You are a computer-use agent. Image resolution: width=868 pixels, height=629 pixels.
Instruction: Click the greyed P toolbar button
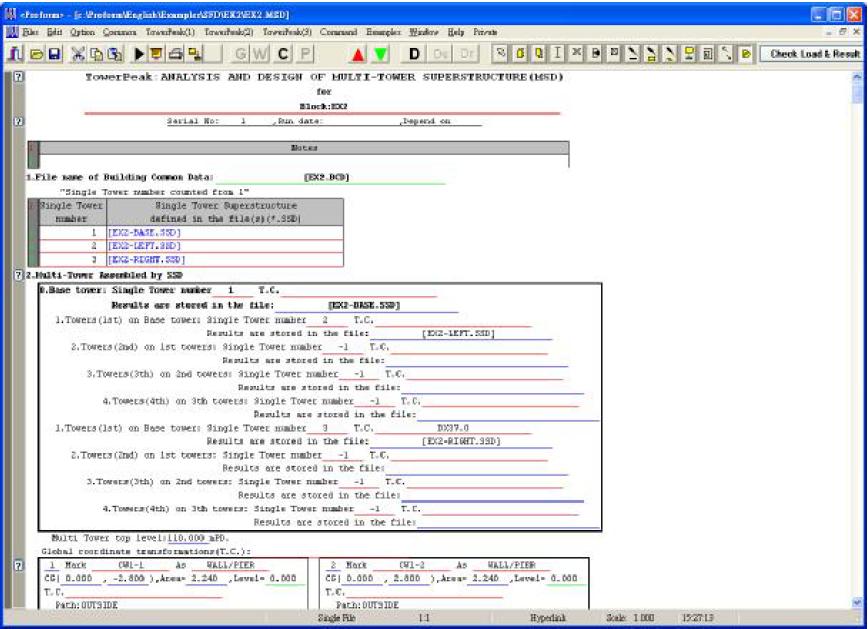pos(305,54)
